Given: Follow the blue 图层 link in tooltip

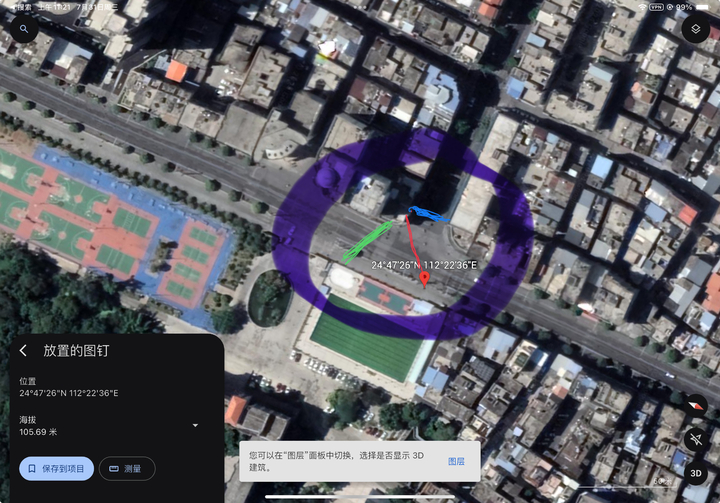Looking at the screenshot, I should coord(456,461).
